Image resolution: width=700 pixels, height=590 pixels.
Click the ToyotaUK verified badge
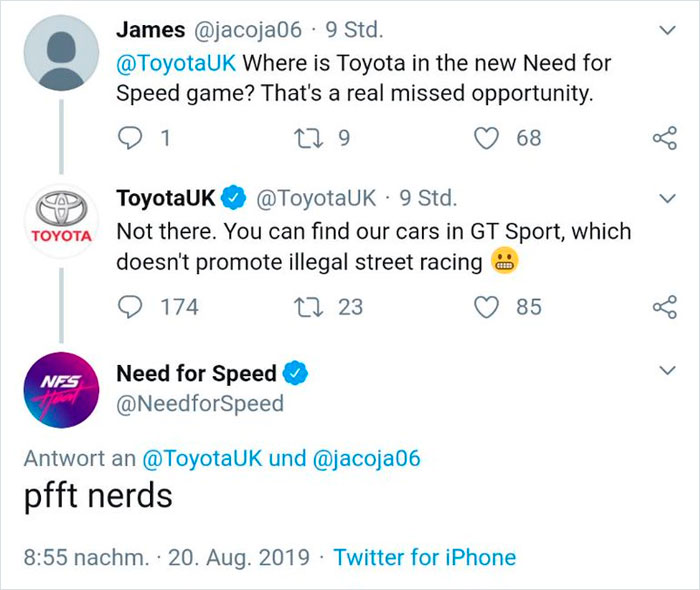point(234,198)
